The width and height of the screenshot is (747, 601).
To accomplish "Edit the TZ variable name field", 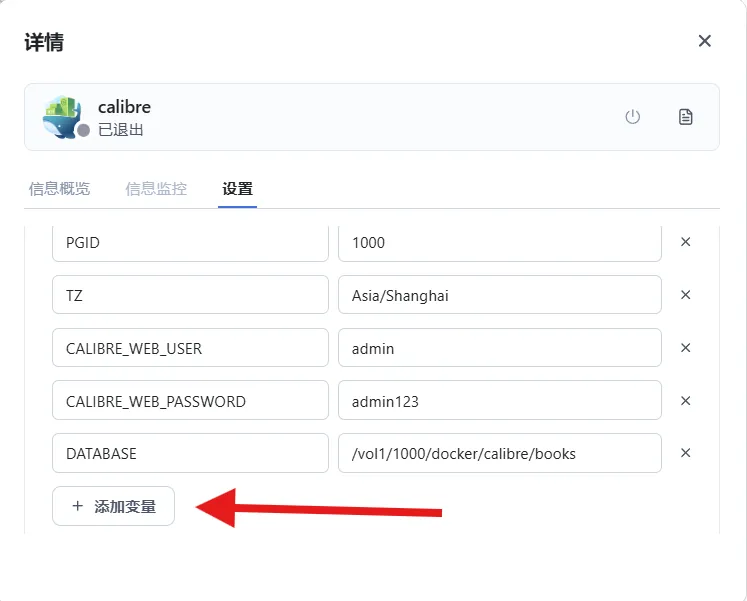I will click(x=190, y=295).
